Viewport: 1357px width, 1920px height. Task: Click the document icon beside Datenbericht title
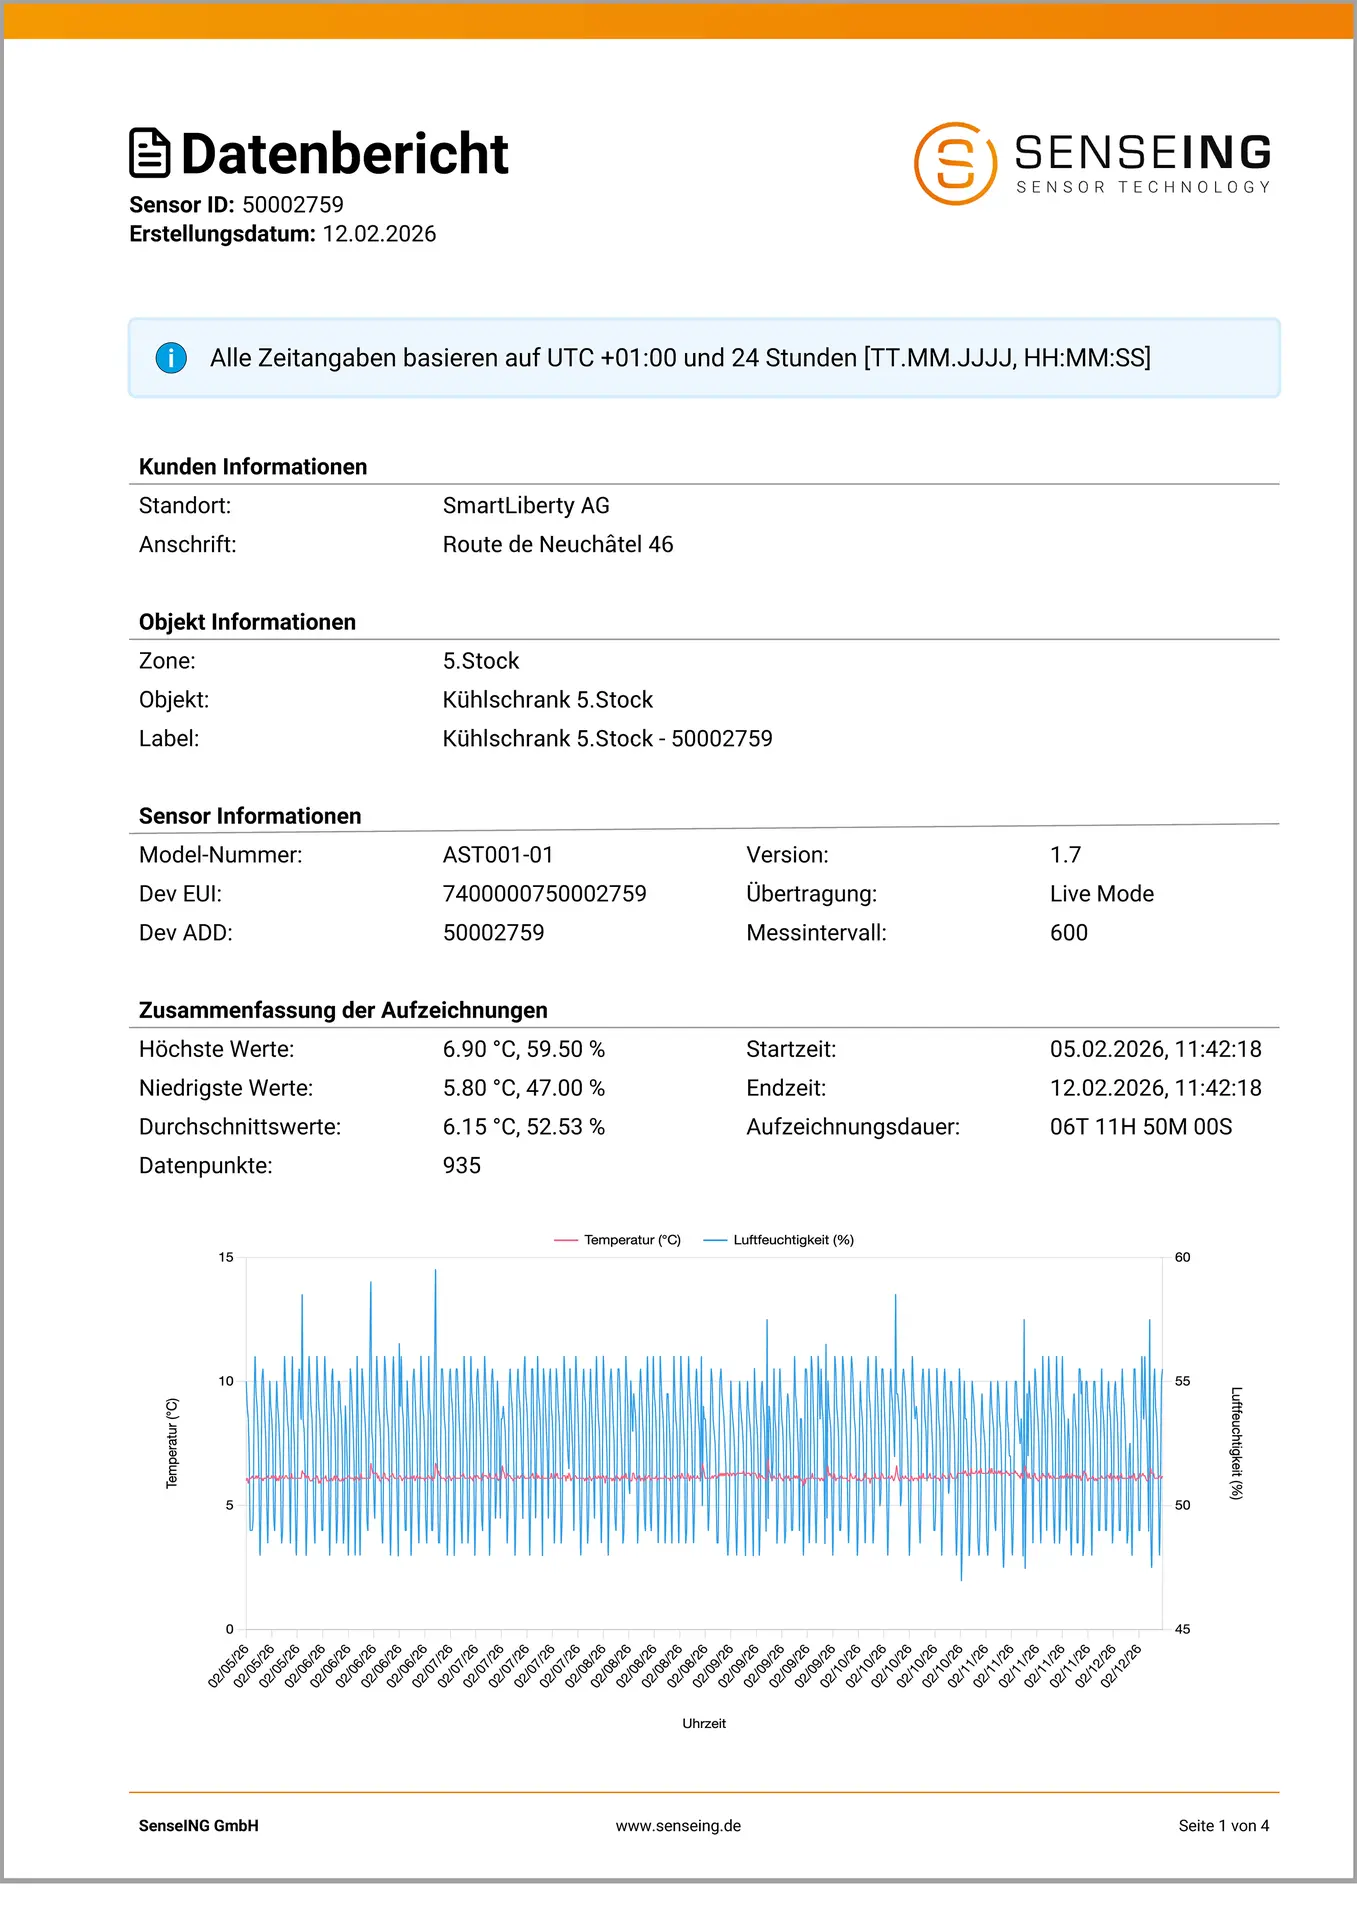150,153
